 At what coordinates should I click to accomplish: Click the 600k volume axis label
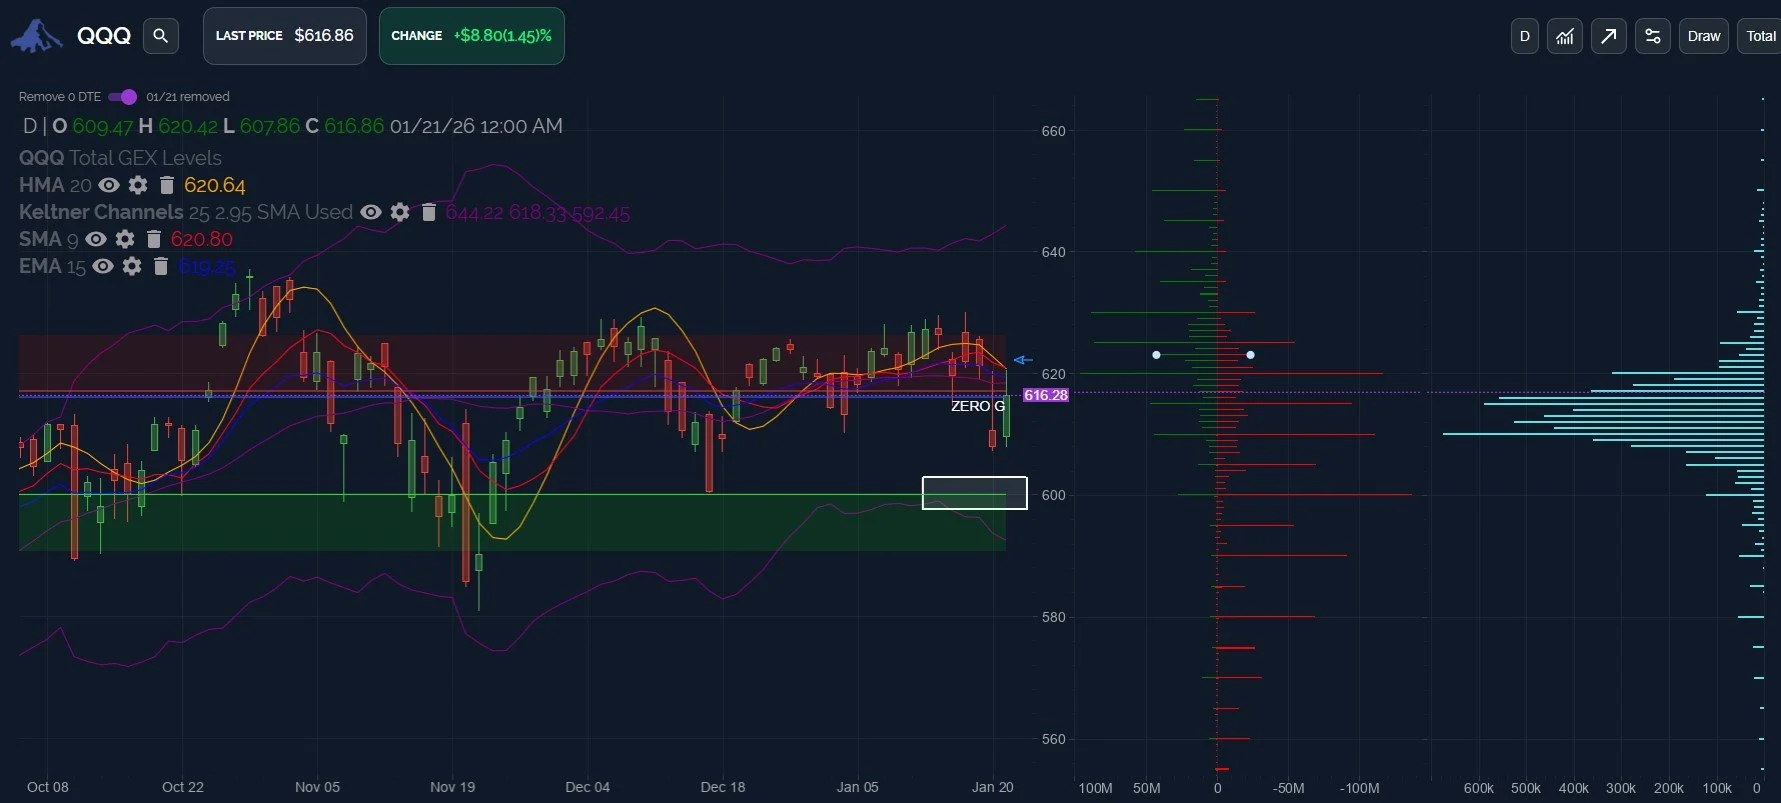1478,788
